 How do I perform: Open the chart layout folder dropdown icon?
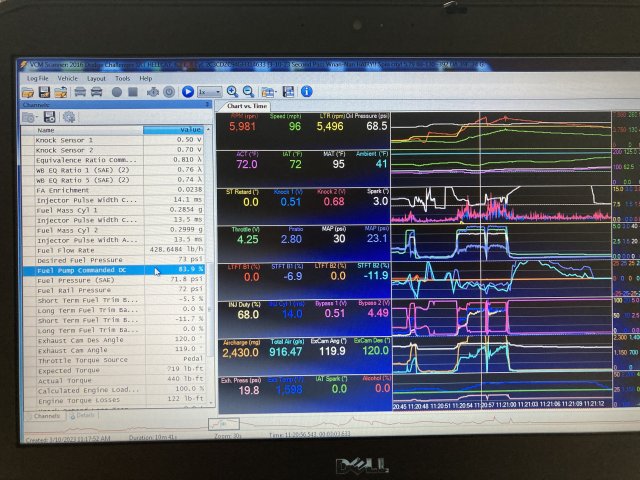[268, 92]
